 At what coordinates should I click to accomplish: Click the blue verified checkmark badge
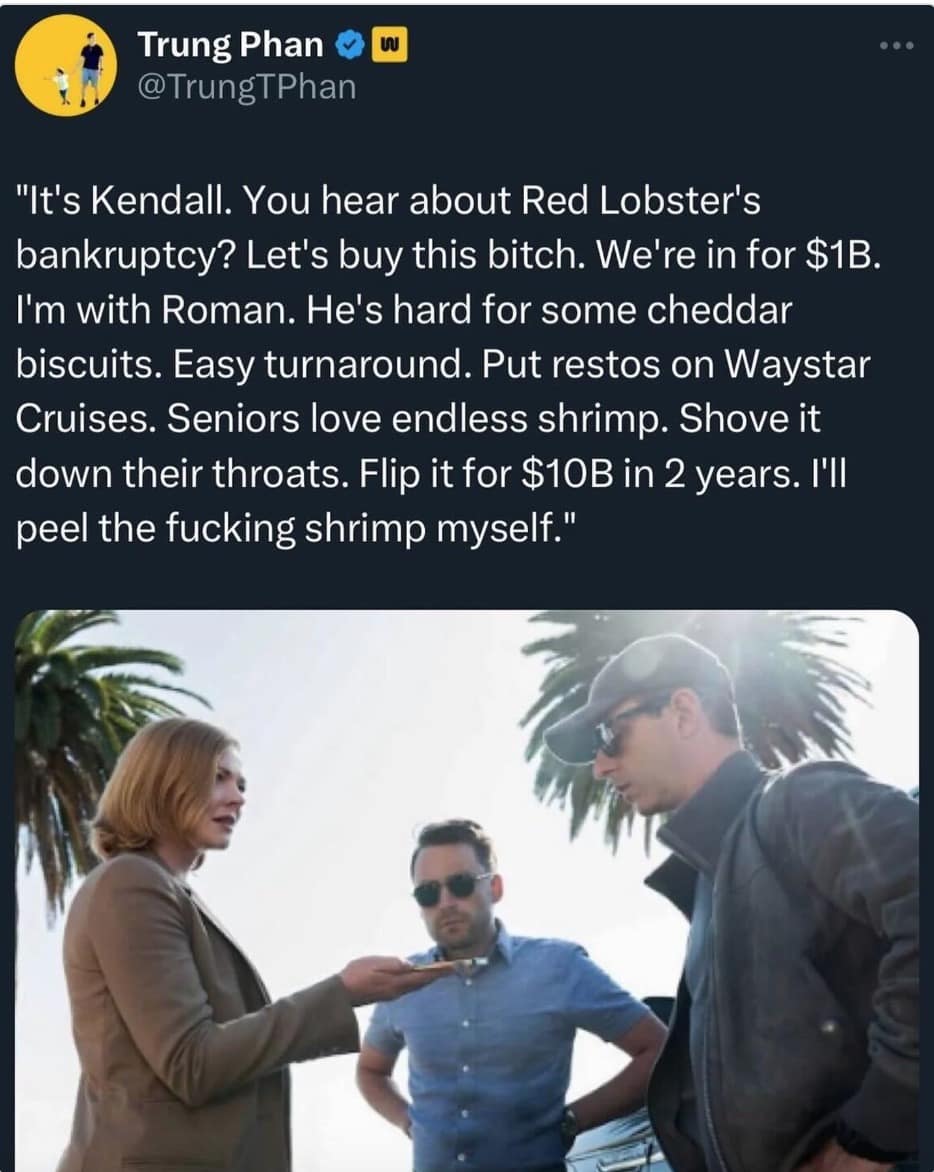tap(348, 45)
